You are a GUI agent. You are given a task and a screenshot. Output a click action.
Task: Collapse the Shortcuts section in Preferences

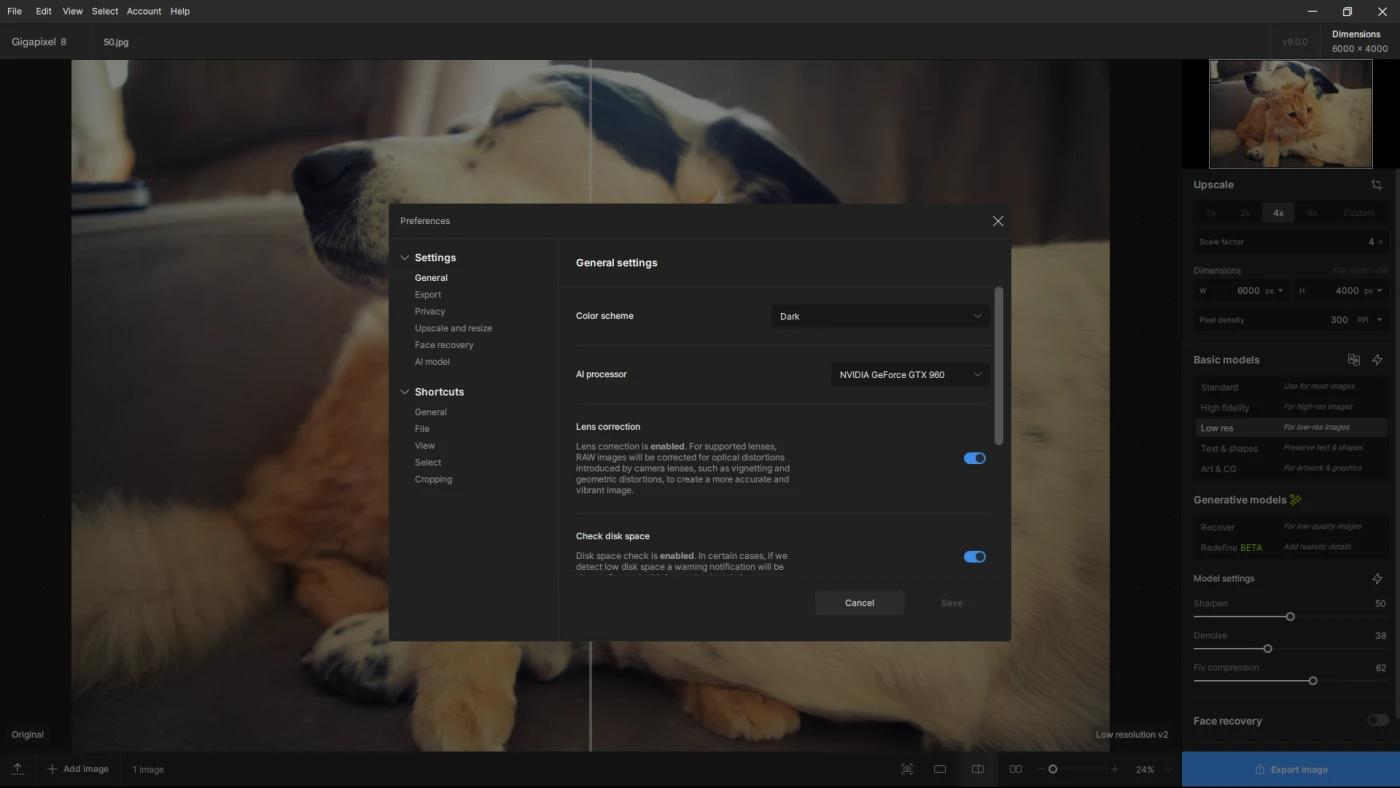(405, 392)
